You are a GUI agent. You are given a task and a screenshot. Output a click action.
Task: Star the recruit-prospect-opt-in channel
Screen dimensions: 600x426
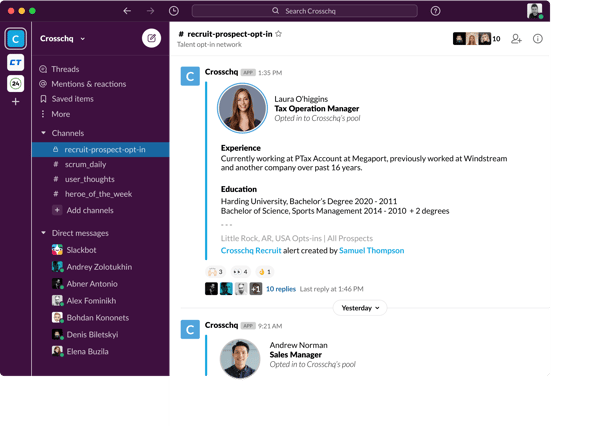278,33
